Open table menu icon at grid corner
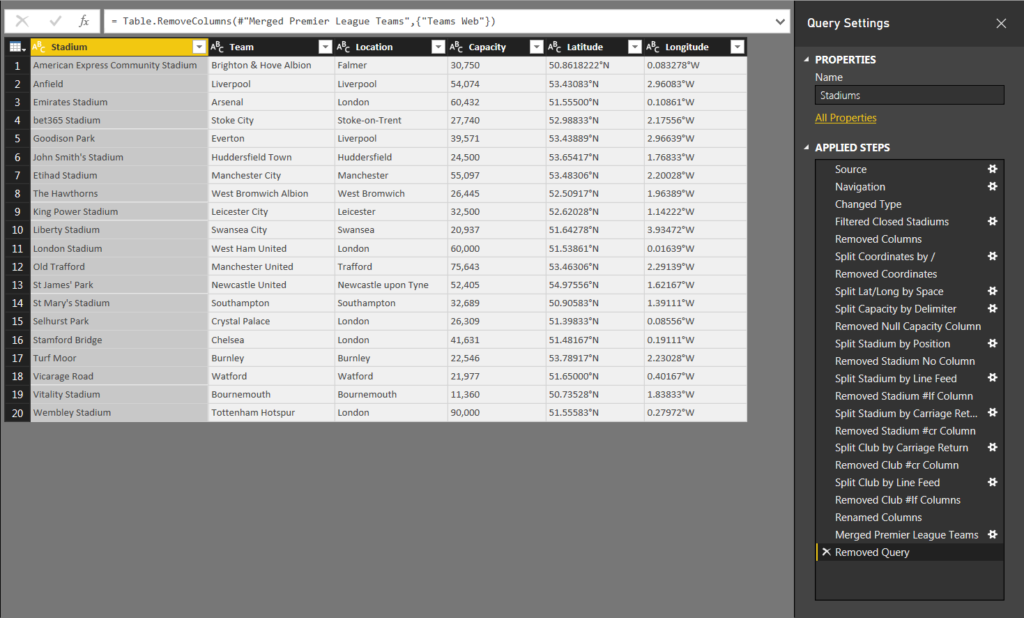This screenshot has width=1024, height=618. [x=17, y=47]
